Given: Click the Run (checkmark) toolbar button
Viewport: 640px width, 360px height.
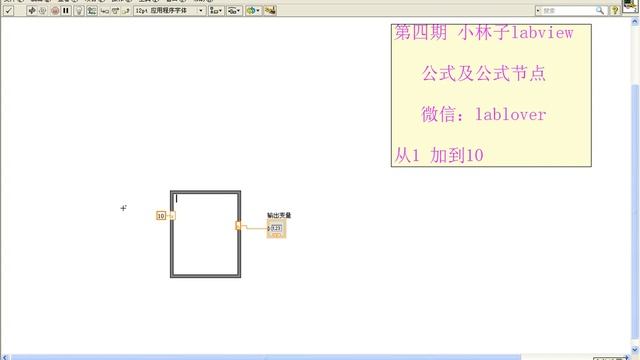Looking at the screenshot, I should pyautogui.click(x=8, y=11).
